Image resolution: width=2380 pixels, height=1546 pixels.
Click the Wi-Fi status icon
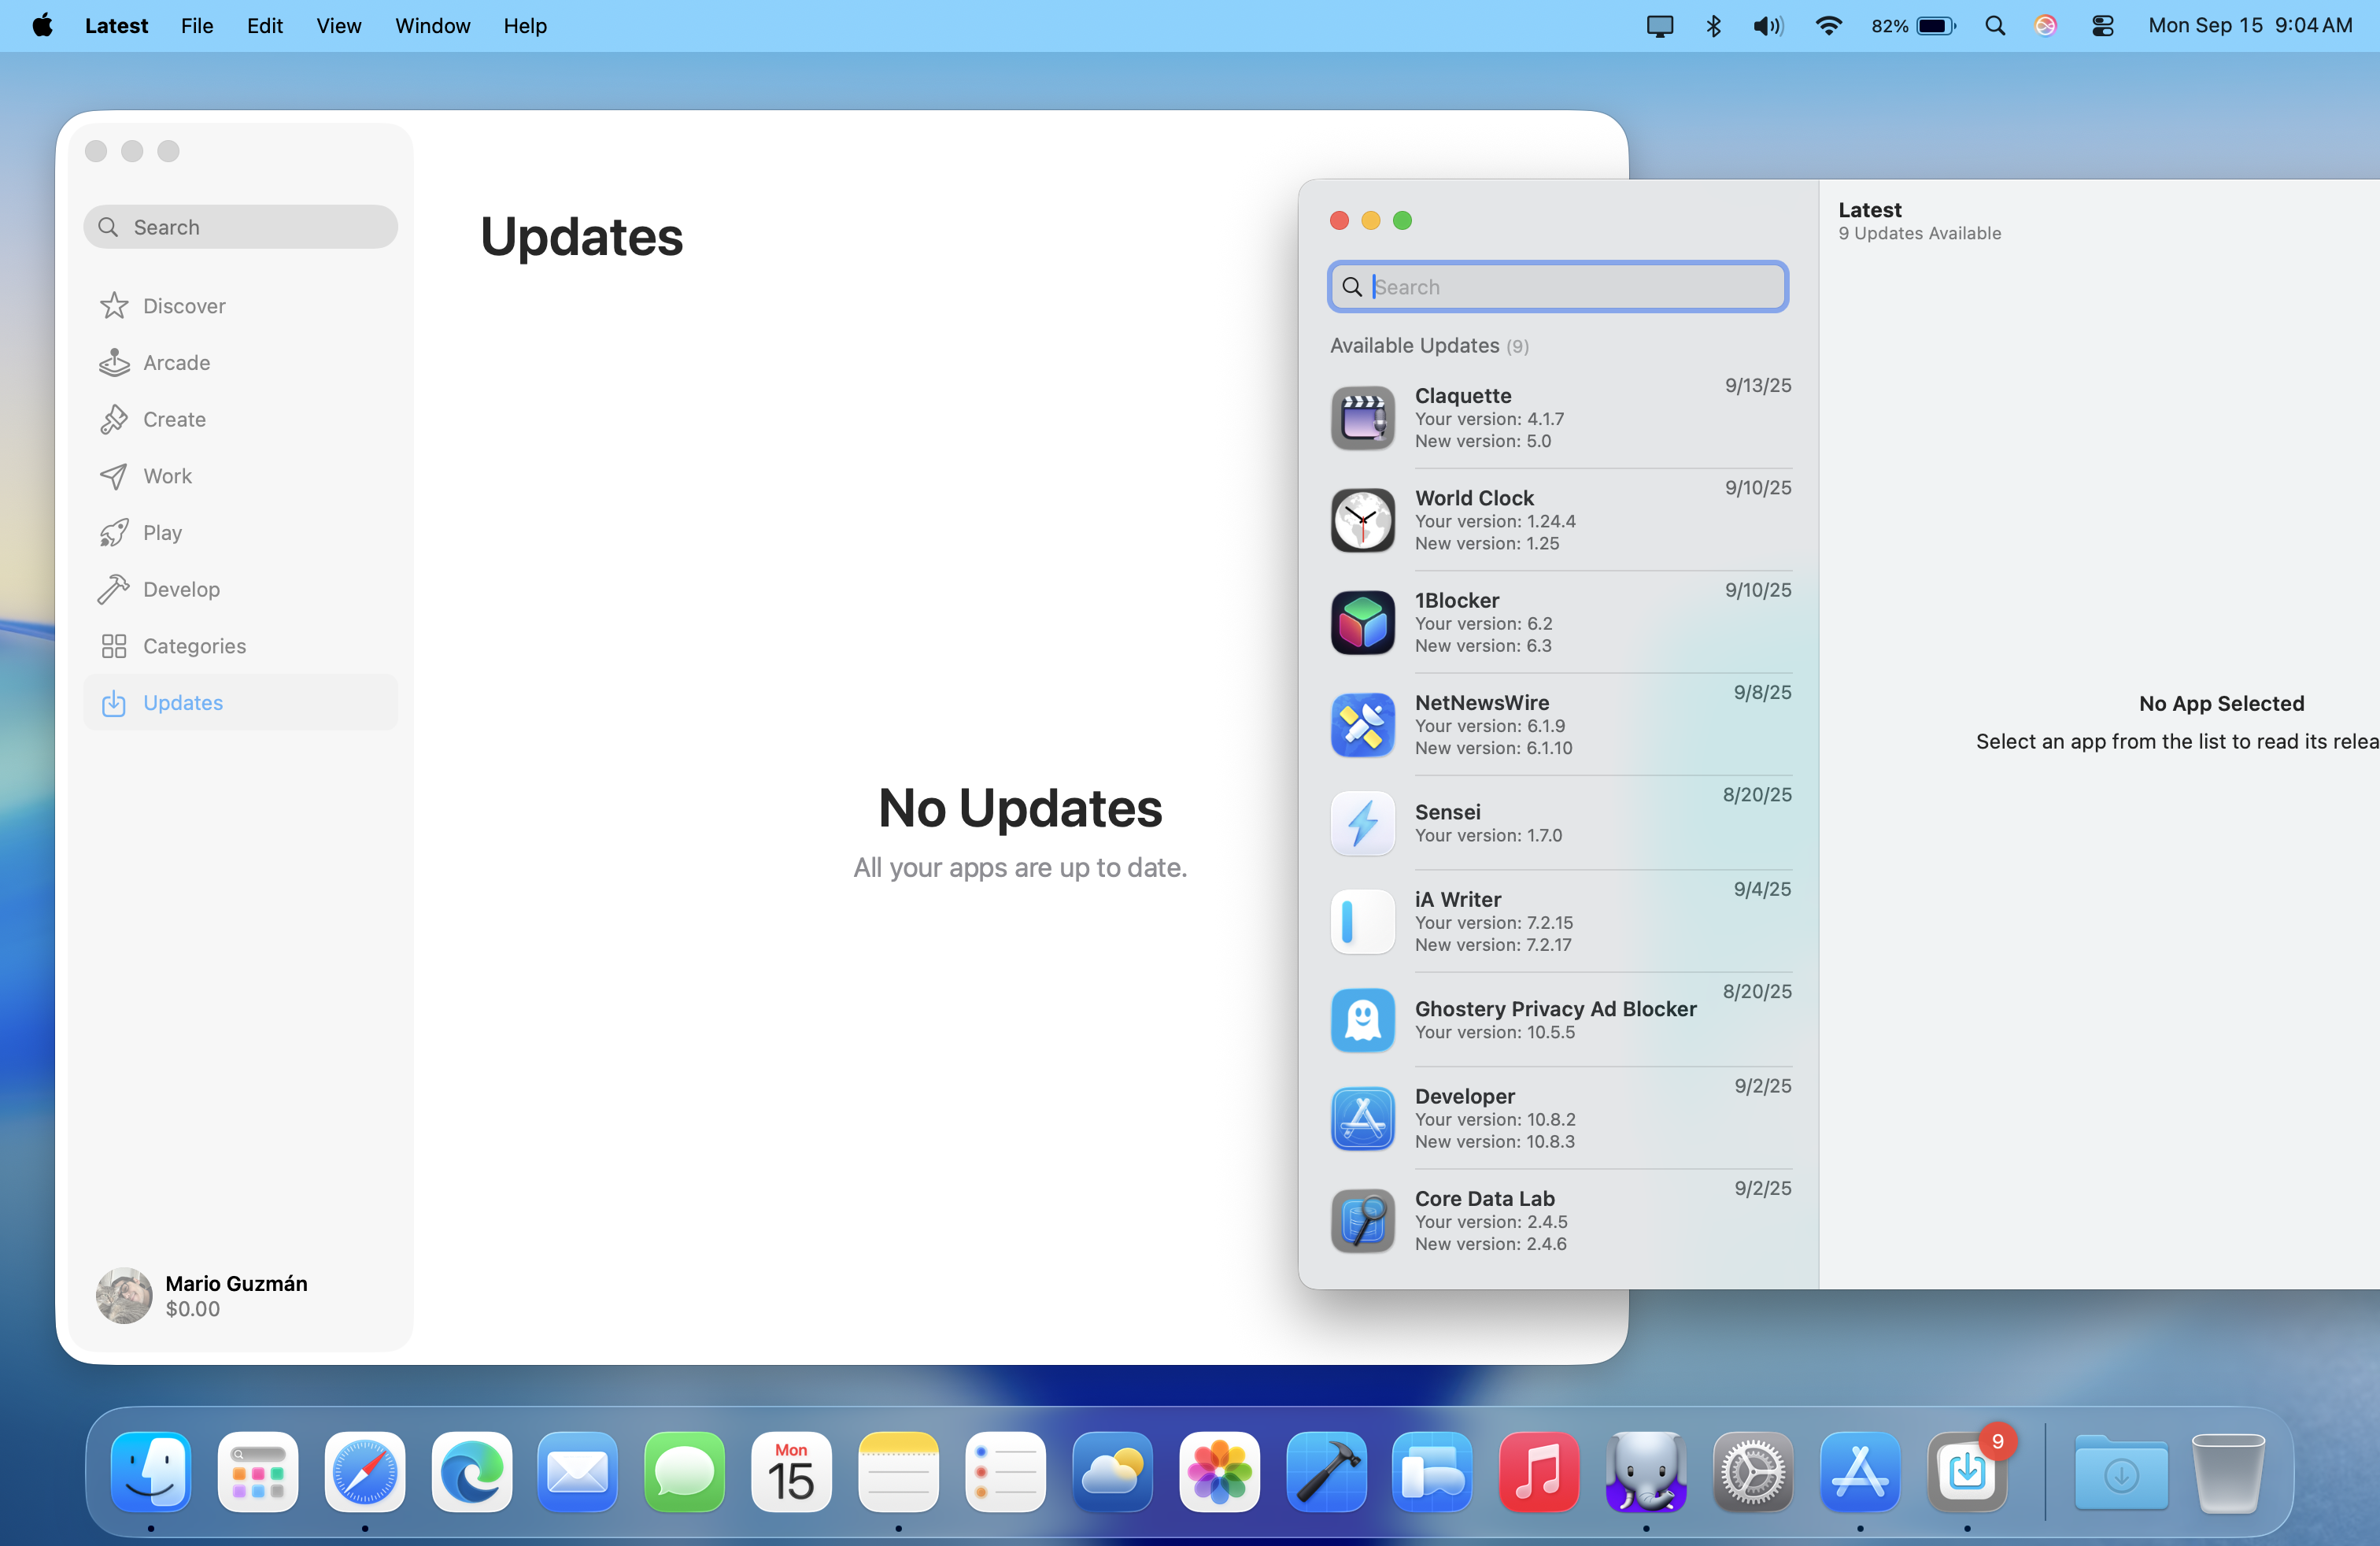(x=1828, y=26)
